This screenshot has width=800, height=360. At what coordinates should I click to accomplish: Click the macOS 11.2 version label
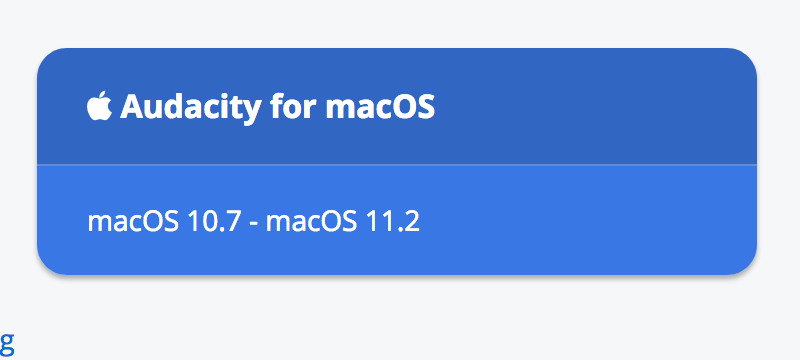(343, 222)
